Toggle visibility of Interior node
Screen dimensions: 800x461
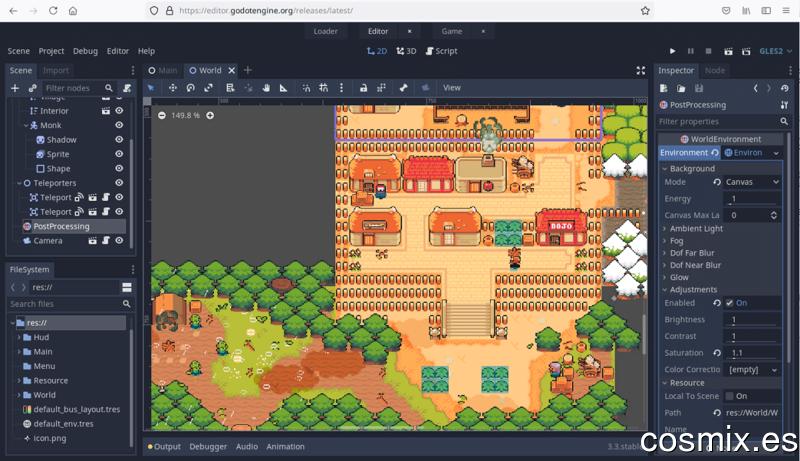pyautogui.click(x=119, y=110)
